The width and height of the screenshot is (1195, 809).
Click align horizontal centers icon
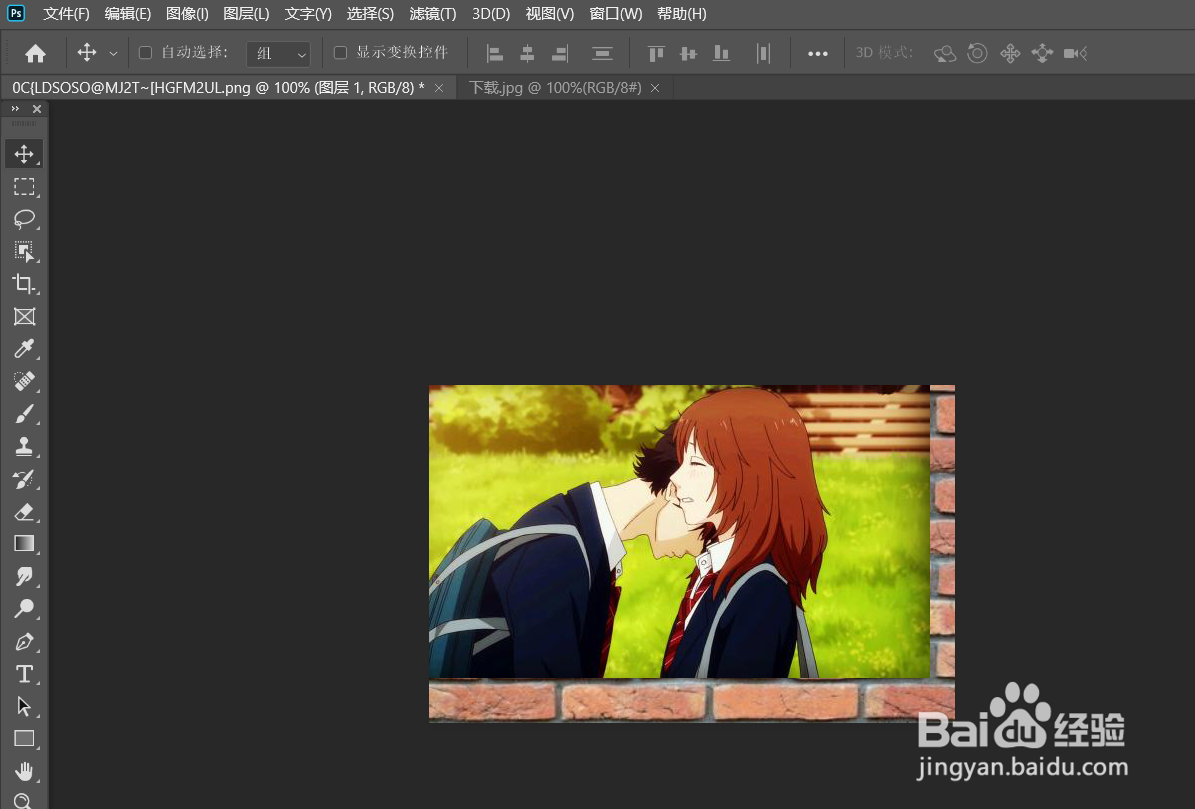pyautogui.click(x=527, y=53)
